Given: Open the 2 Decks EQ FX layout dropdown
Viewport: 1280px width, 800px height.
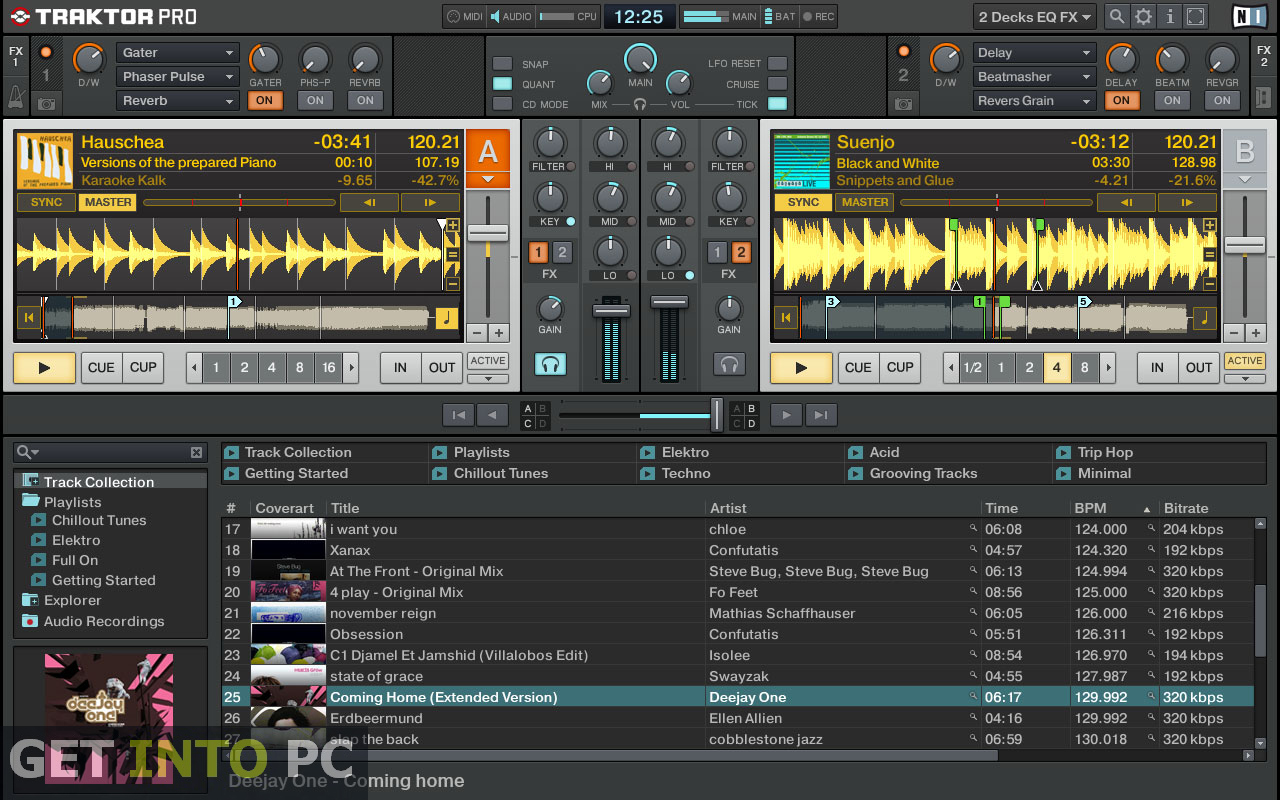Looking at the screenshot, I should click(1035, 17).
